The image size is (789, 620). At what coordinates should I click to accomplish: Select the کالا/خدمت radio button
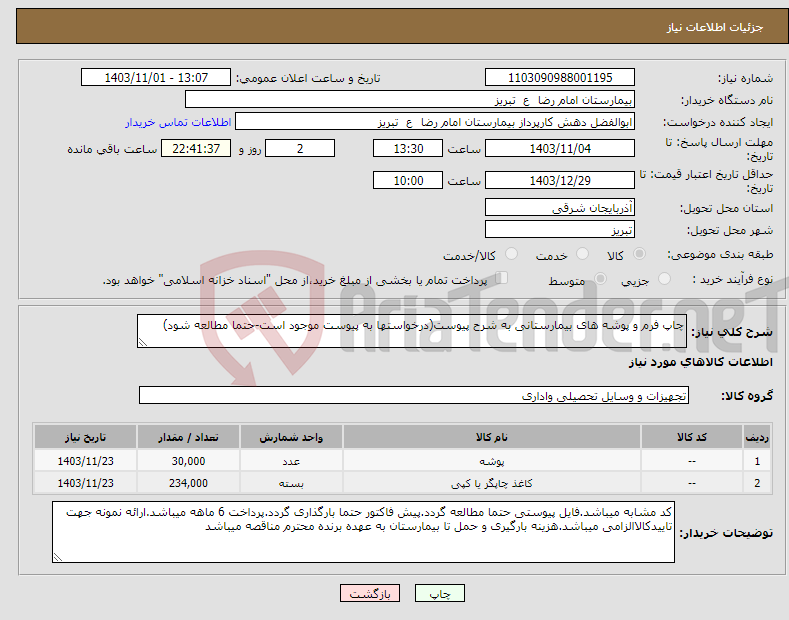511,254
